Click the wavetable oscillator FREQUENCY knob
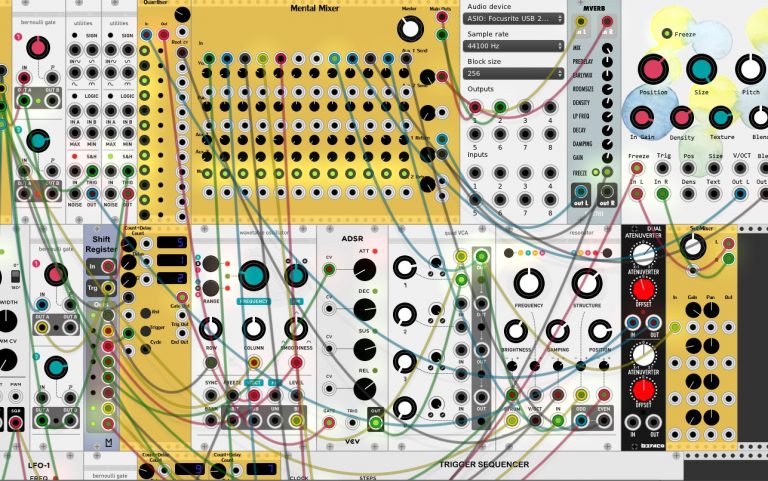 253,276
